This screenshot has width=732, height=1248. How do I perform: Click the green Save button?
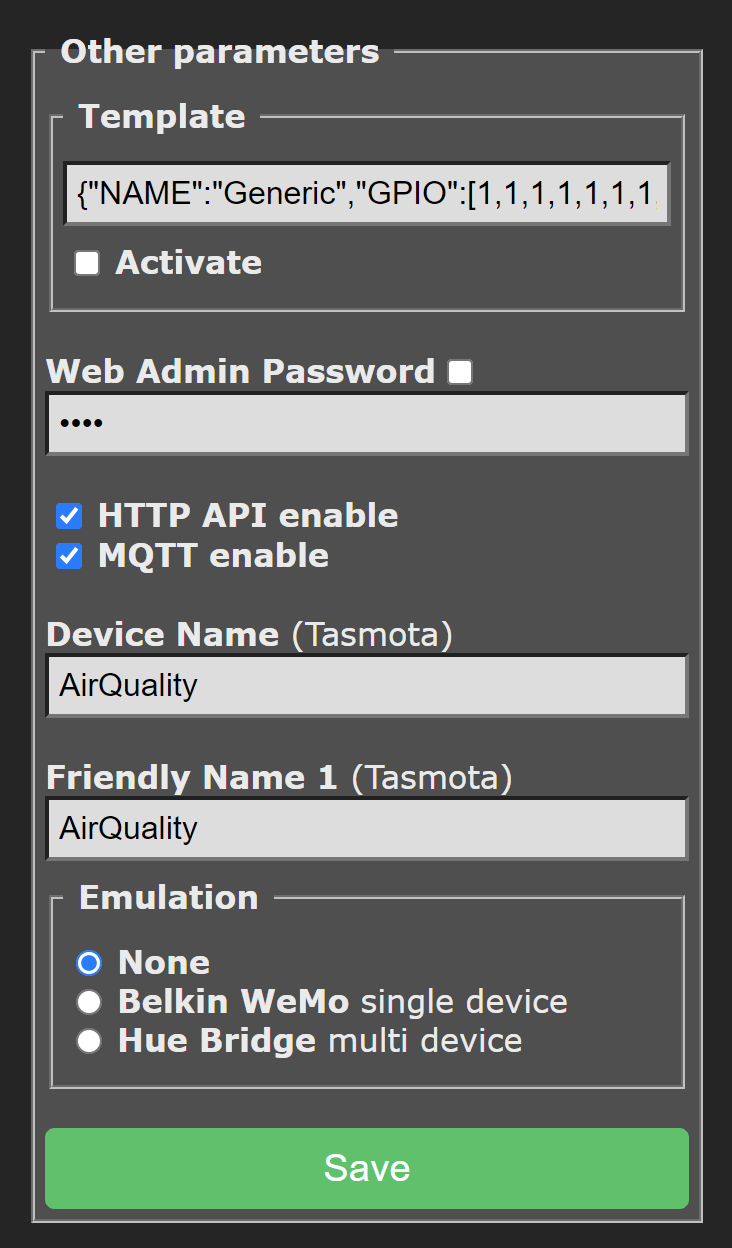tap(366, 1168)
